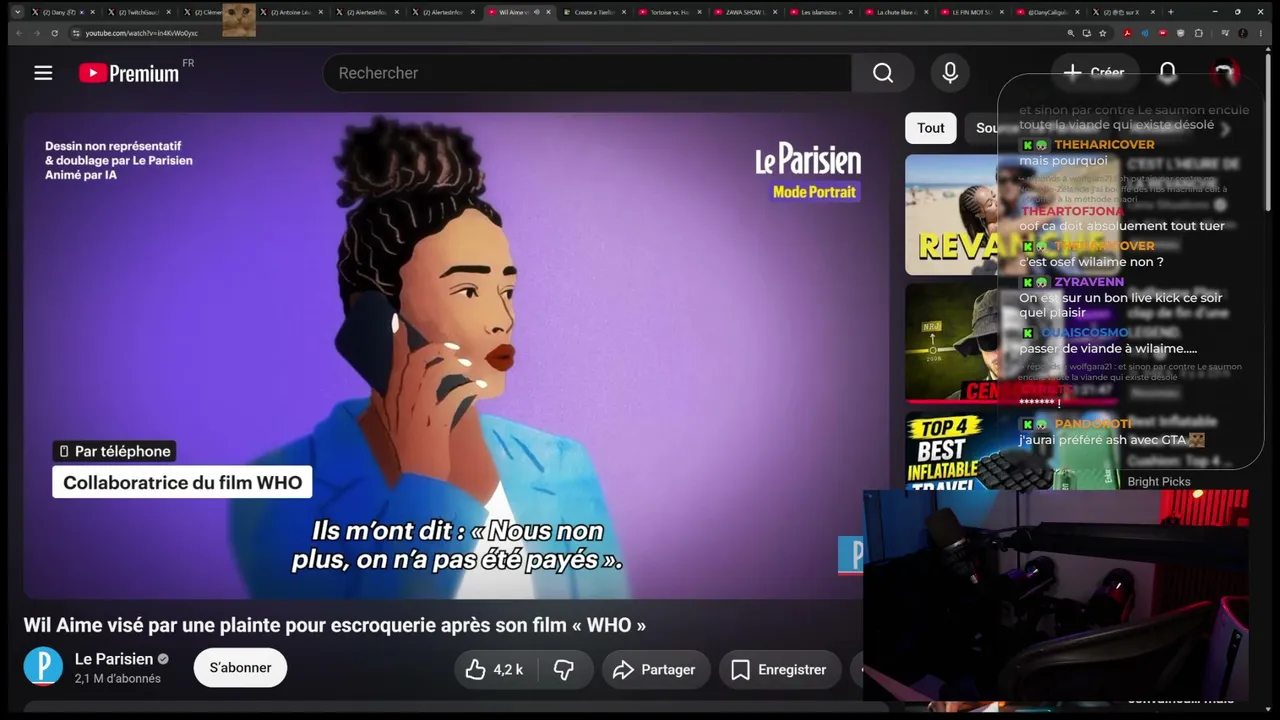This screenshot has width=1280, height=720.
Task: Go to YouTube Premium home via logo
Action: [129, 73]
